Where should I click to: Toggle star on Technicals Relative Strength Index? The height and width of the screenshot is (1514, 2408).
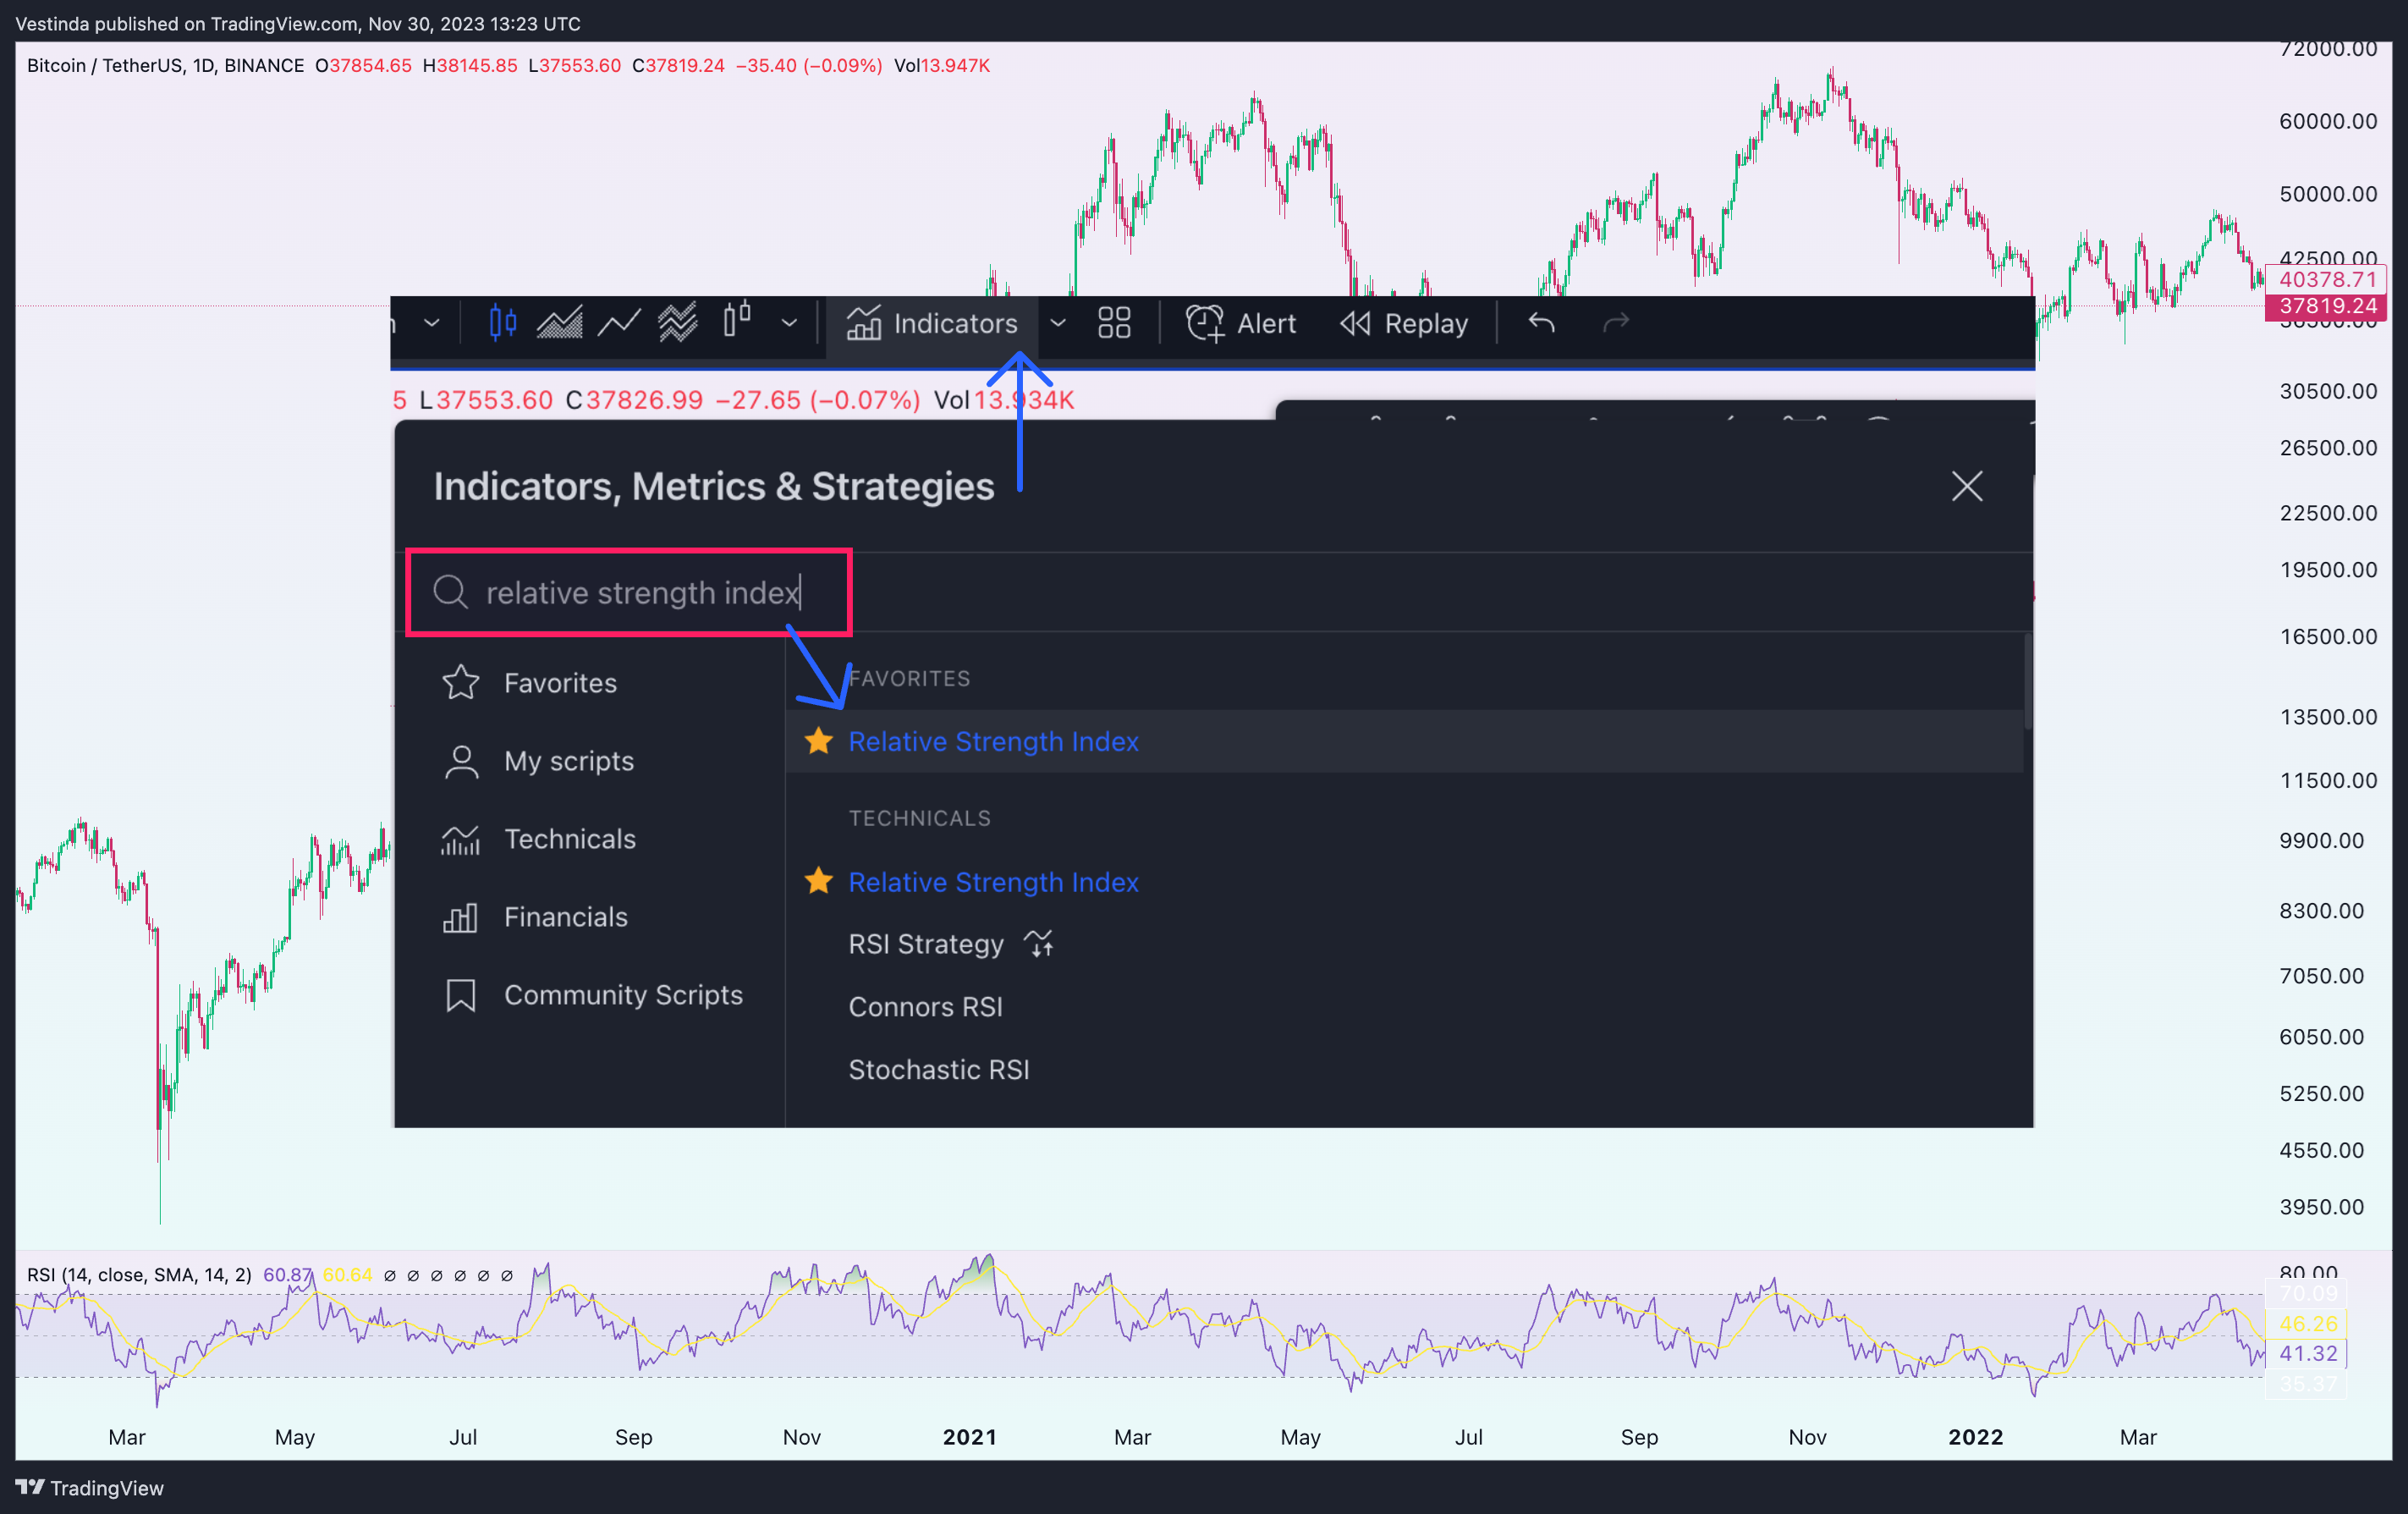(x=819, y=881)
